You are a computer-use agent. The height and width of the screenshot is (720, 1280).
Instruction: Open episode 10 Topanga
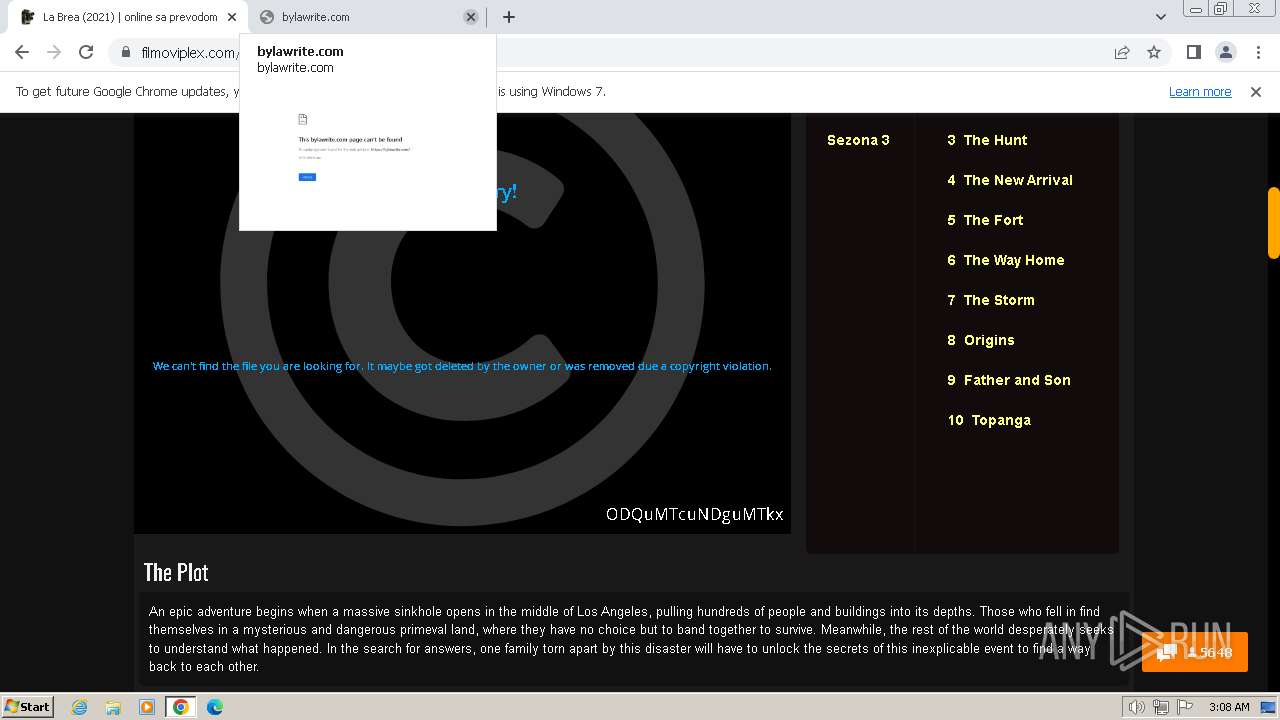tap(989, 420)
